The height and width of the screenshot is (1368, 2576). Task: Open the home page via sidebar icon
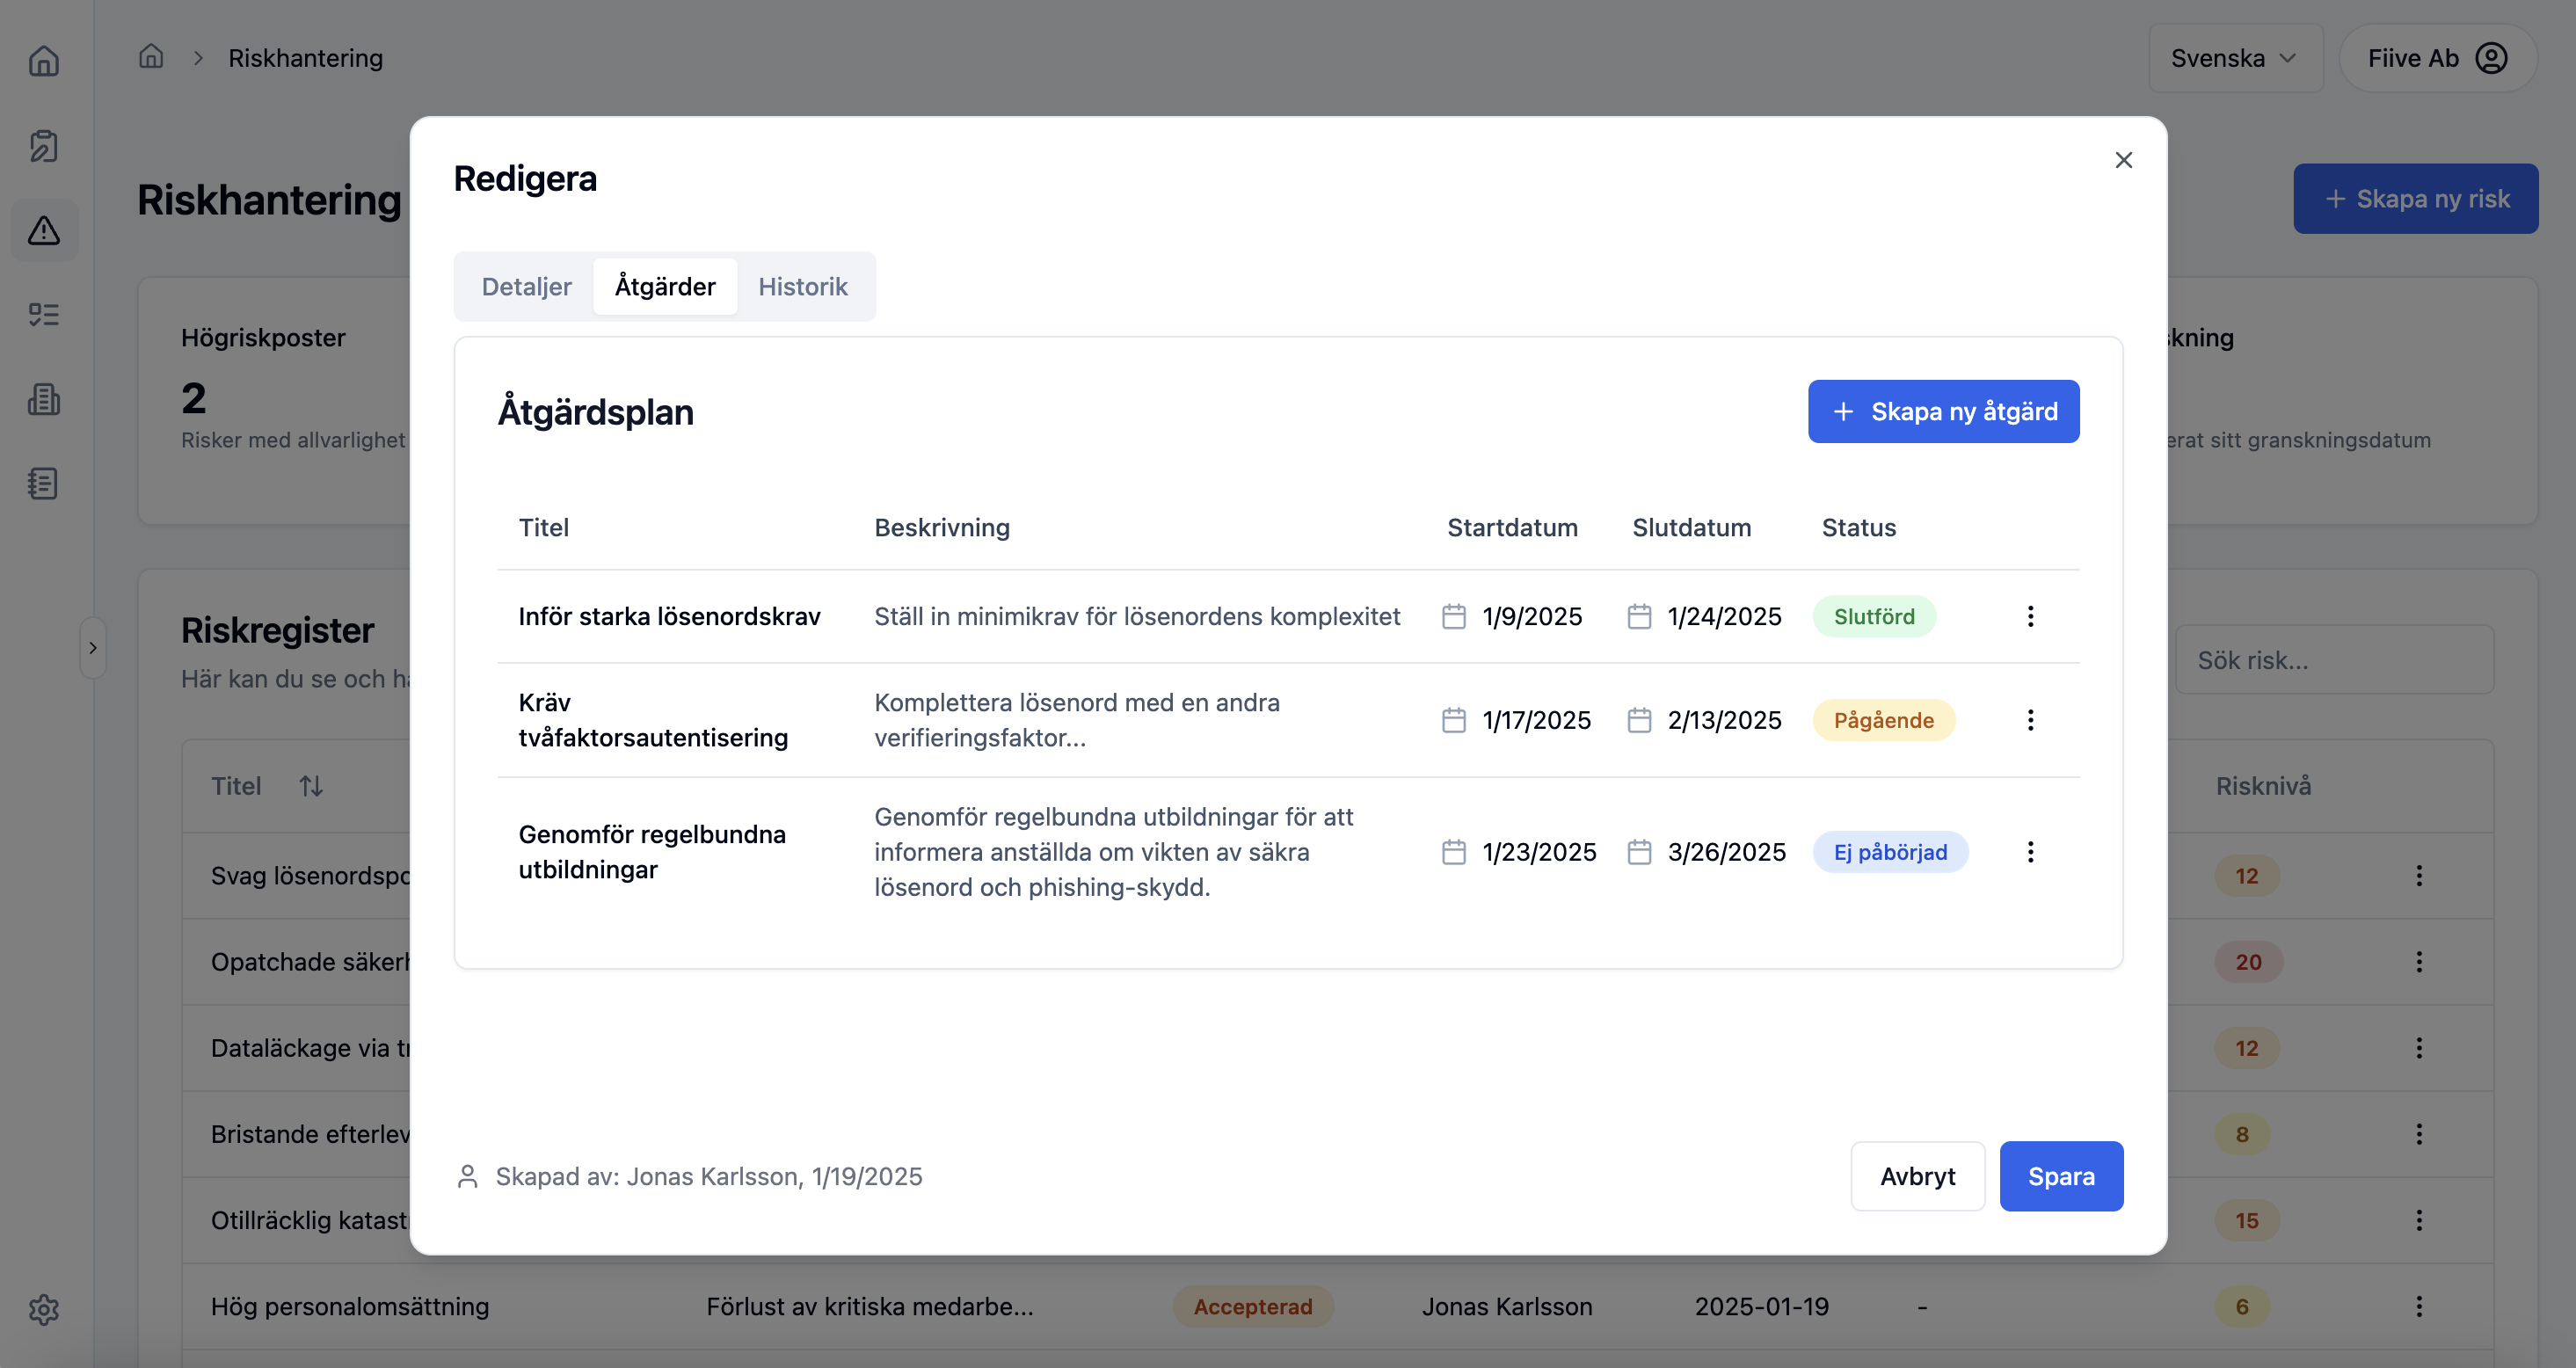[44, 60]
